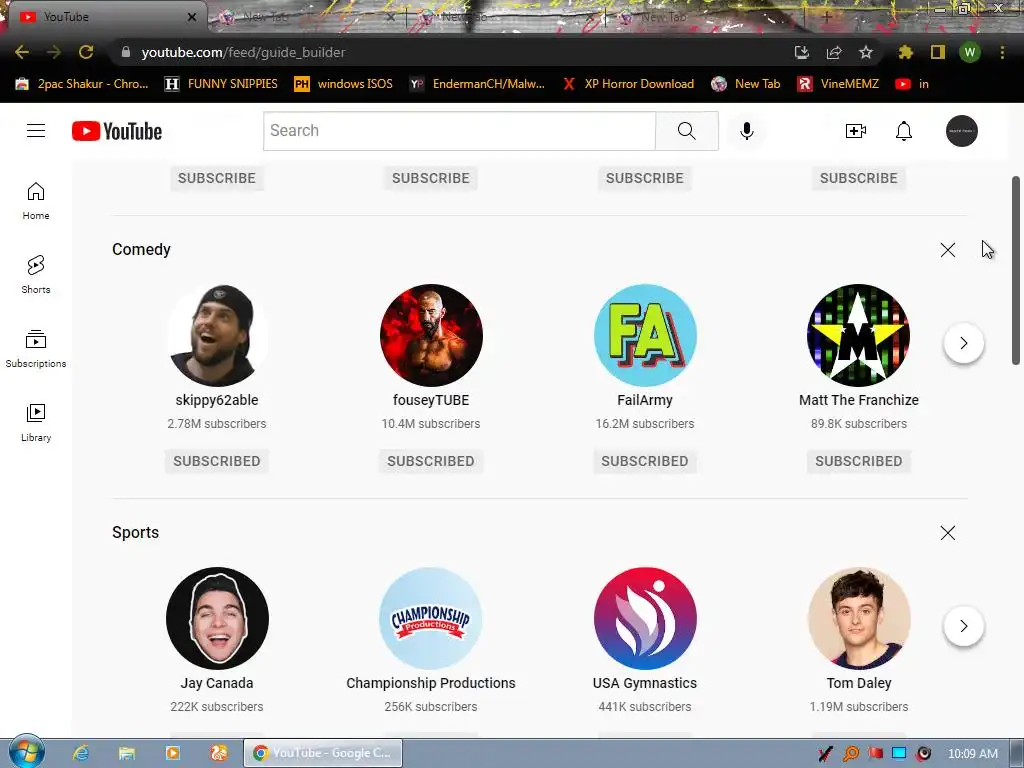
Task: Open Championship Productions channel name
Action: pyautogui.click(x=431, y=683)
